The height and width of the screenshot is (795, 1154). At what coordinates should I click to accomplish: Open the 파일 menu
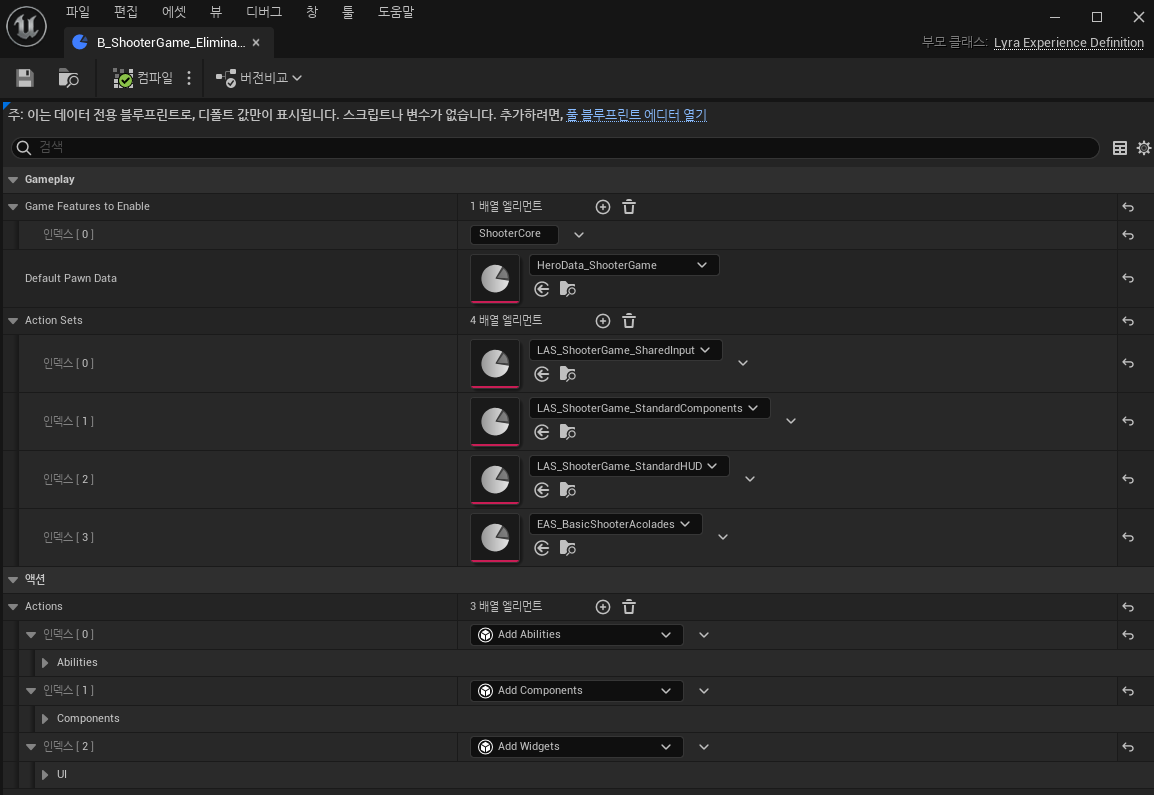(x=77, y=12)
